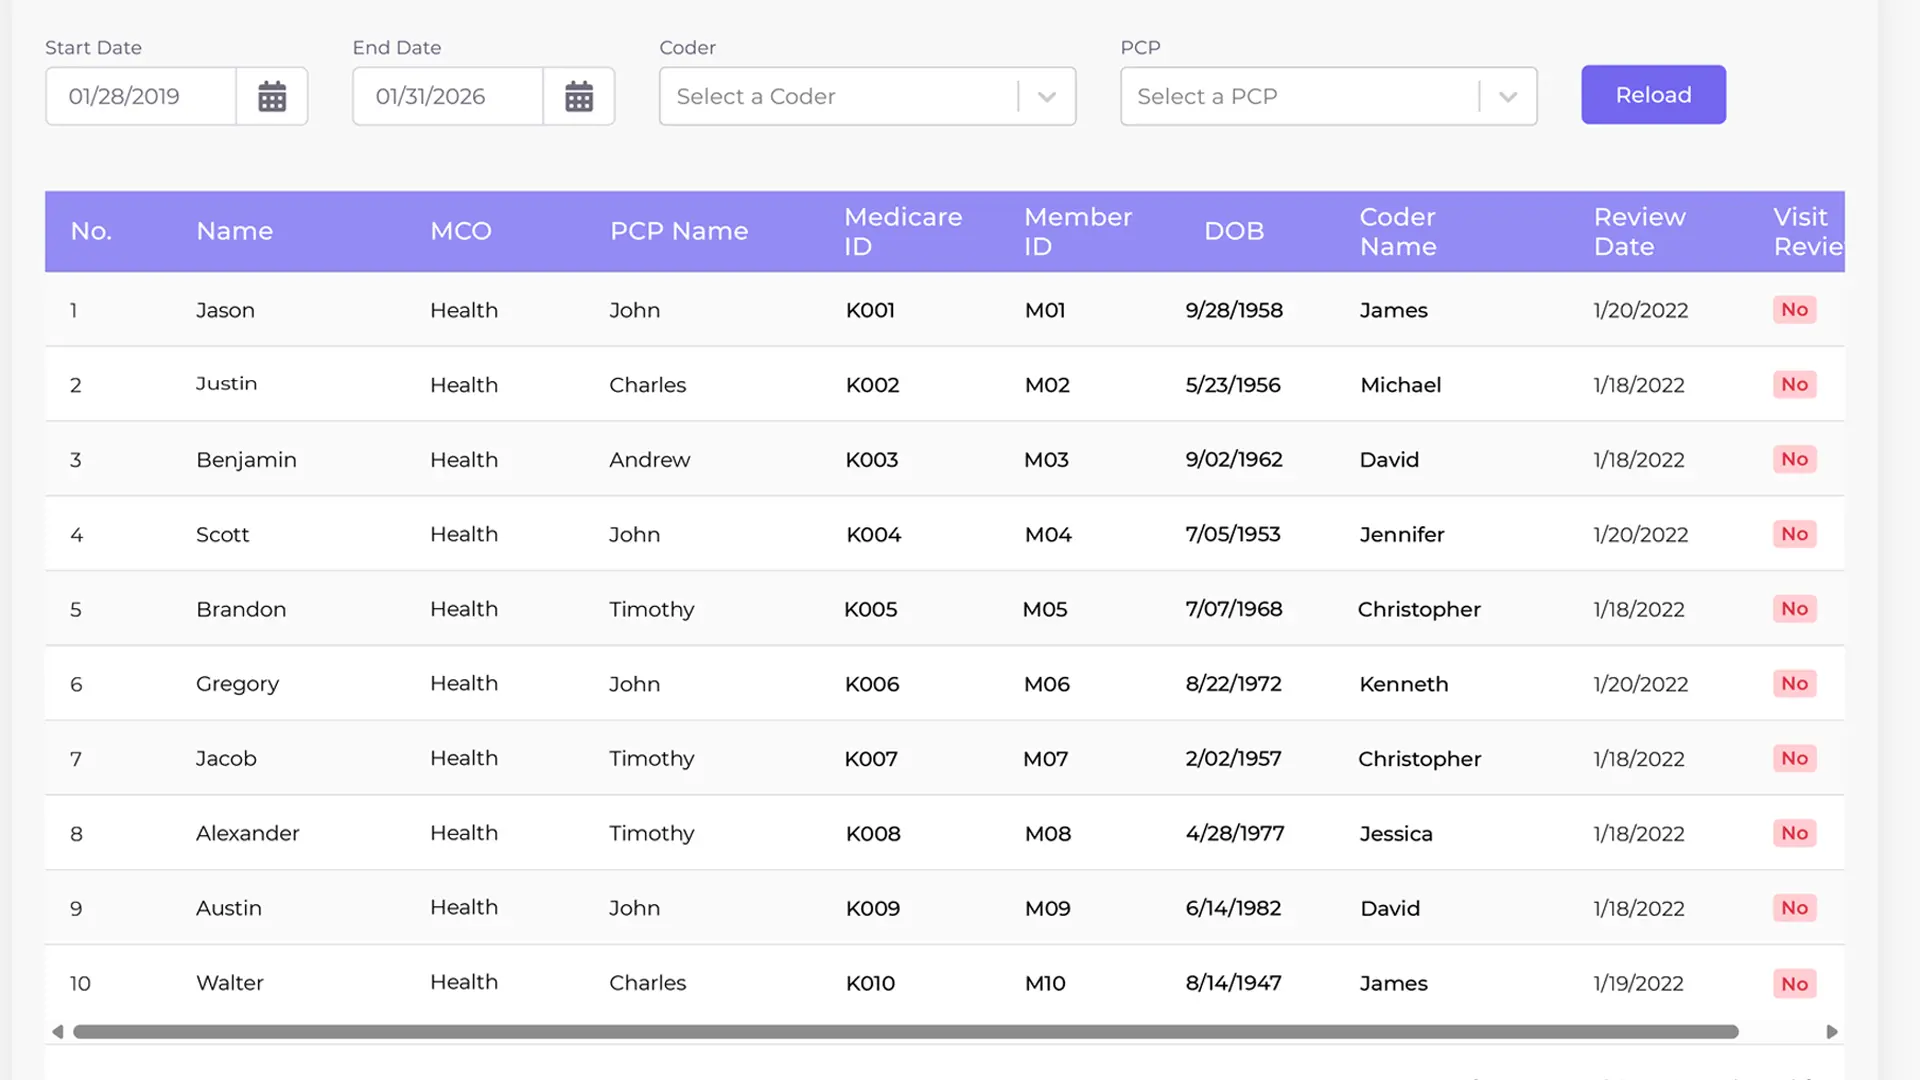1920x1080 pixels.
Task: Click the End Date input showing 01/31/2026
Action: coord(447,97)
